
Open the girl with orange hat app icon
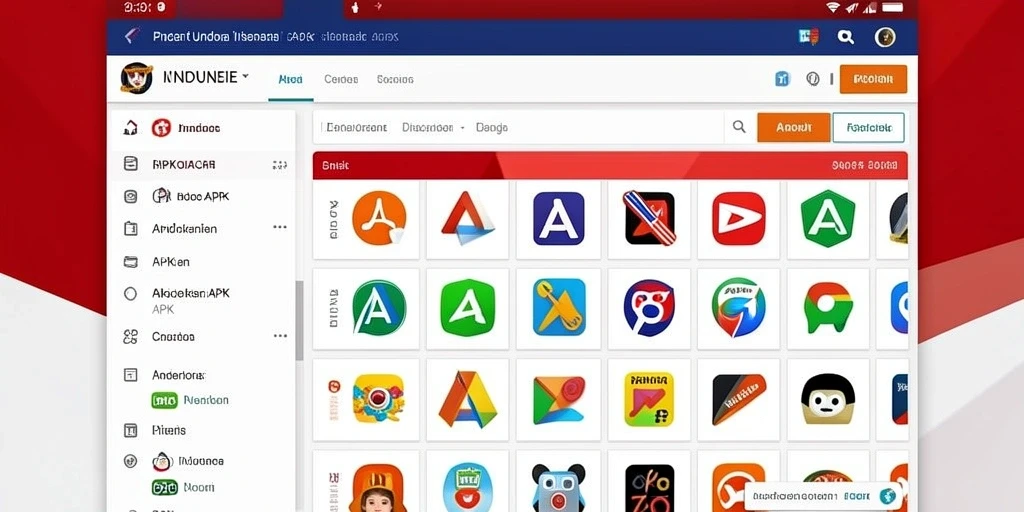[x=377, y=488]
